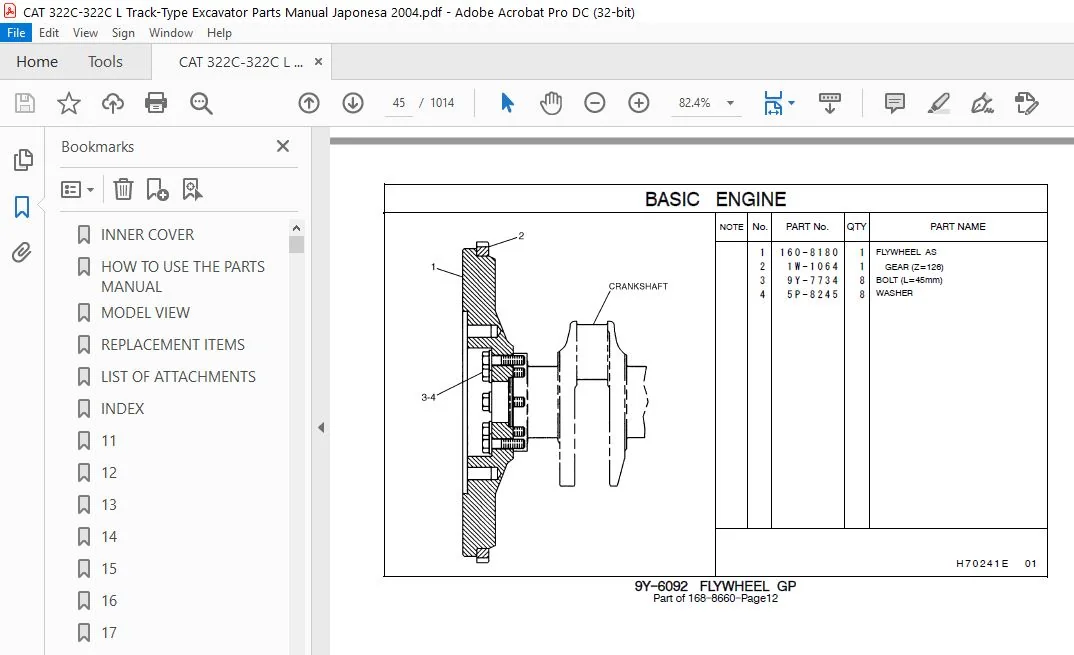The width and height of the screenshot is (1074, 655).
Task: Go to next page arrow
Action: click(353, 103)
